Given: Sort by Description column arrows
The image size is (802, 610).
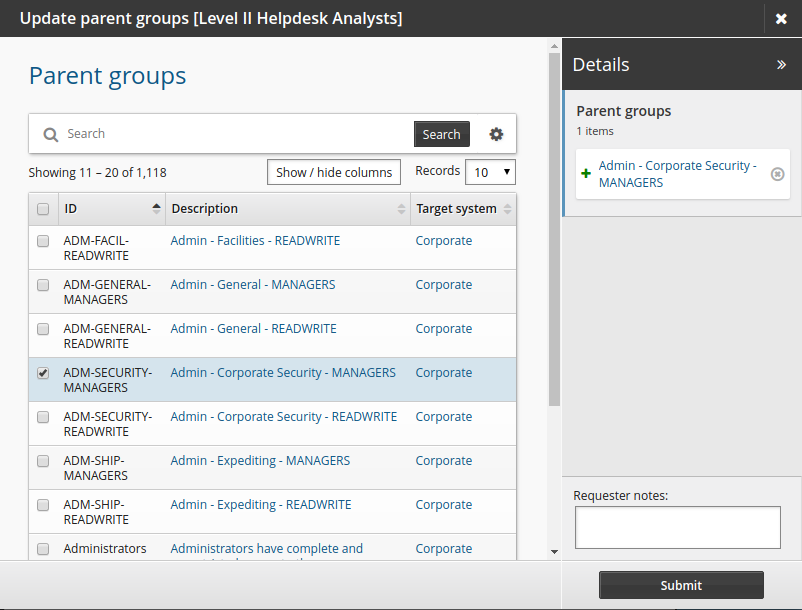Looking at the screenshot, I should pyautogui.click(x=402, y=209).
